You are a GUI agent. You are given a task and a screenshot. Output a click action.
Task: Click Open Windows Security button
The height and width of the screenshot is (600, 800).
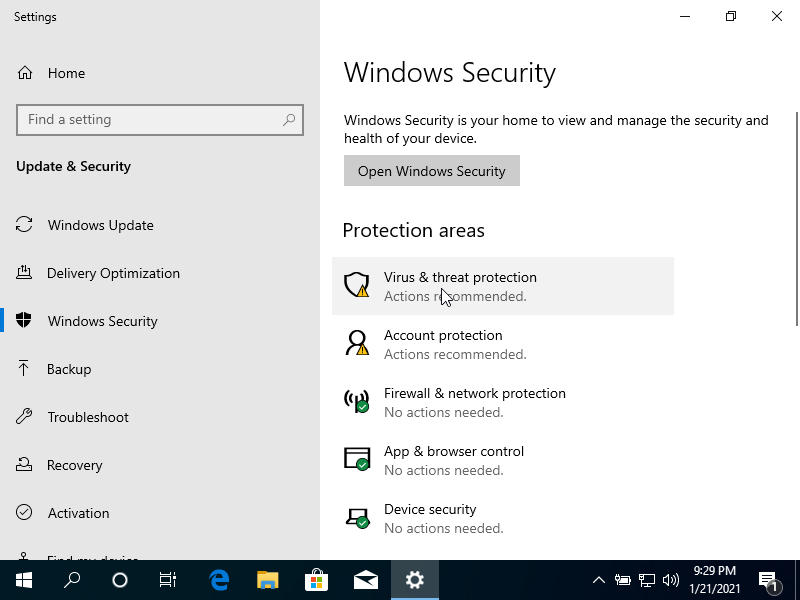coord(432,170)
